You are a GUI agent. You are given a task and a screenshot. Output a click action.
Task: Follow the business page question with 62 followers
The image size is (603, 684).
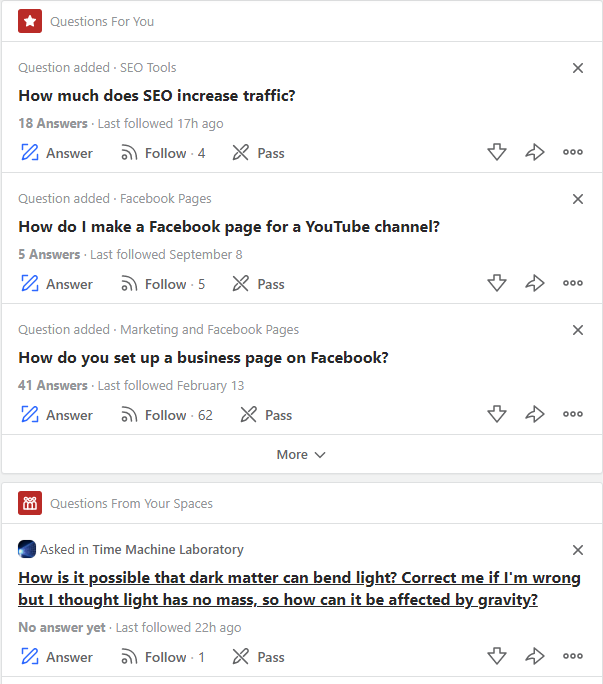(x=167, y=415)
